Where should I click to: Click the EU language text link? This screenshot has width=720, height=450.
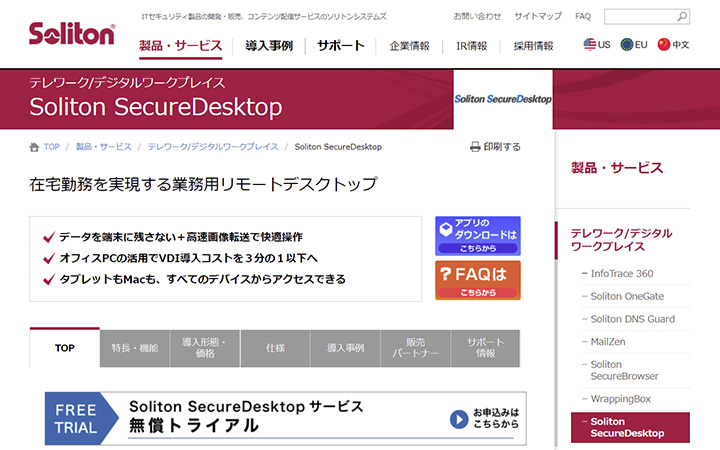641,45
